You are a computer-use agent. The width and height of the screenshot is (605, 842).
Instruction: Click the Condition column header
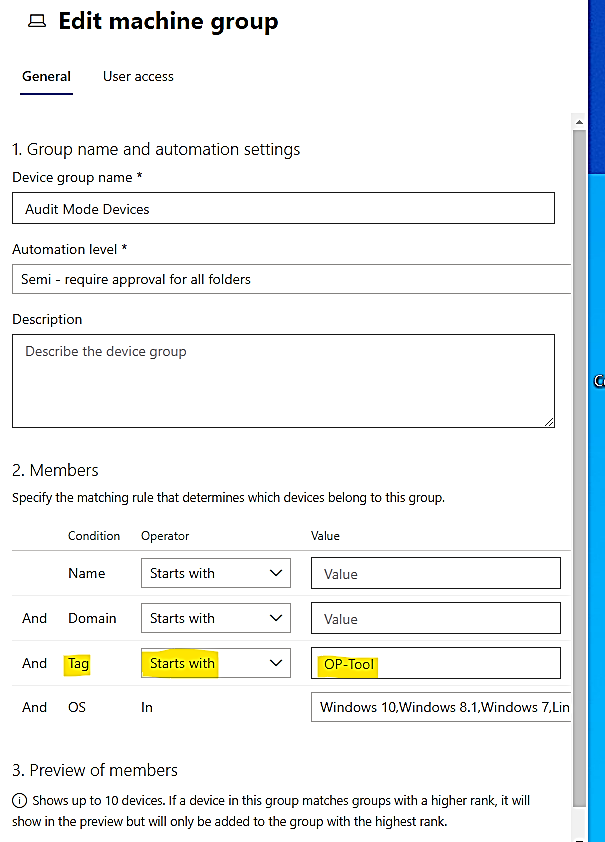point(94,536)
